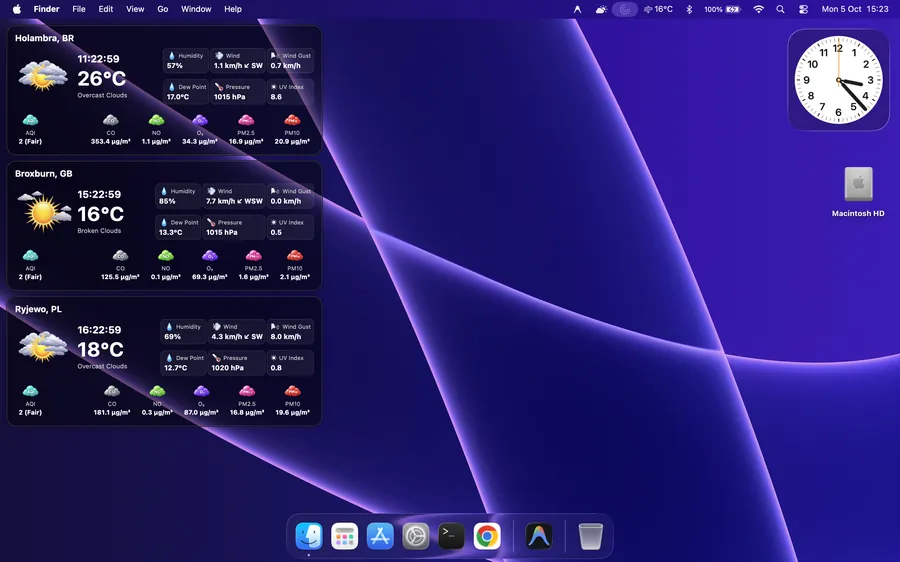Click Holambra Dew Point 17.0°C tile

185,92
